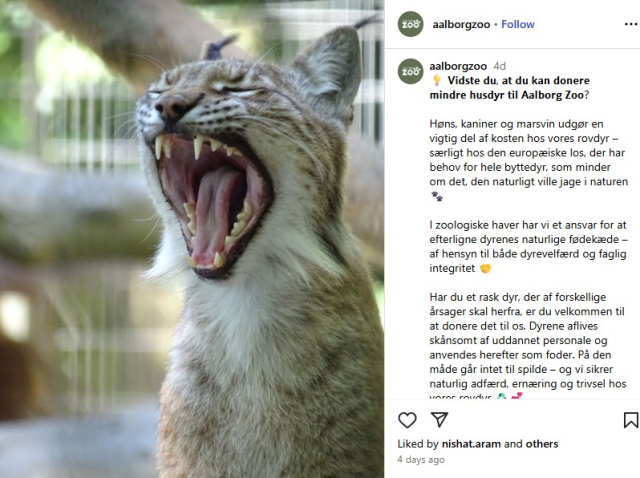Follow the aalborgzoo account
This screenshot has height=478, width=640.
(x=518, y=24)
